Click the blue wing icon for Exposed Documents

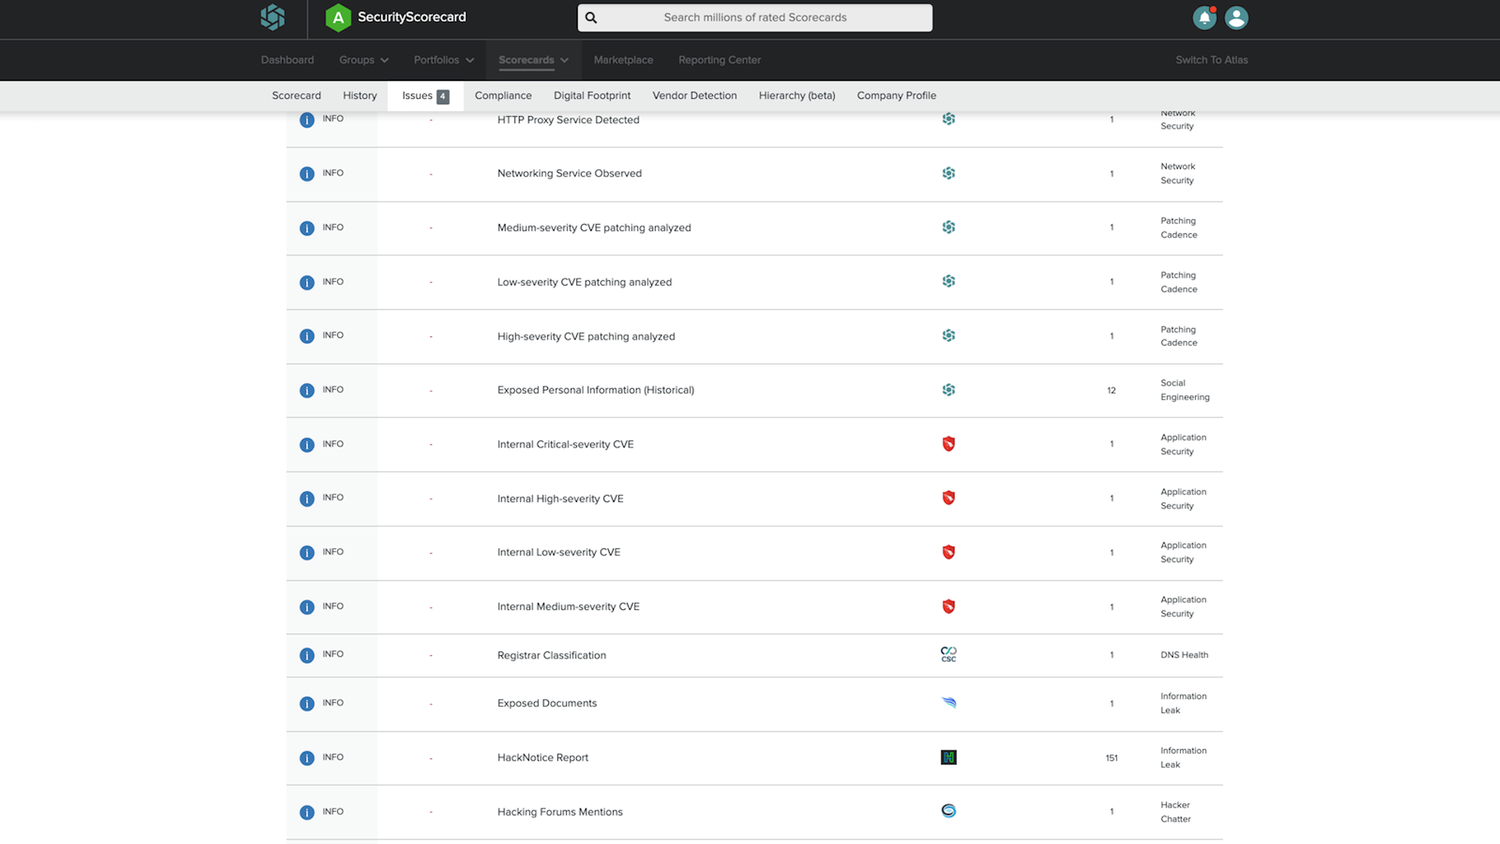click(x=948, y=703)
